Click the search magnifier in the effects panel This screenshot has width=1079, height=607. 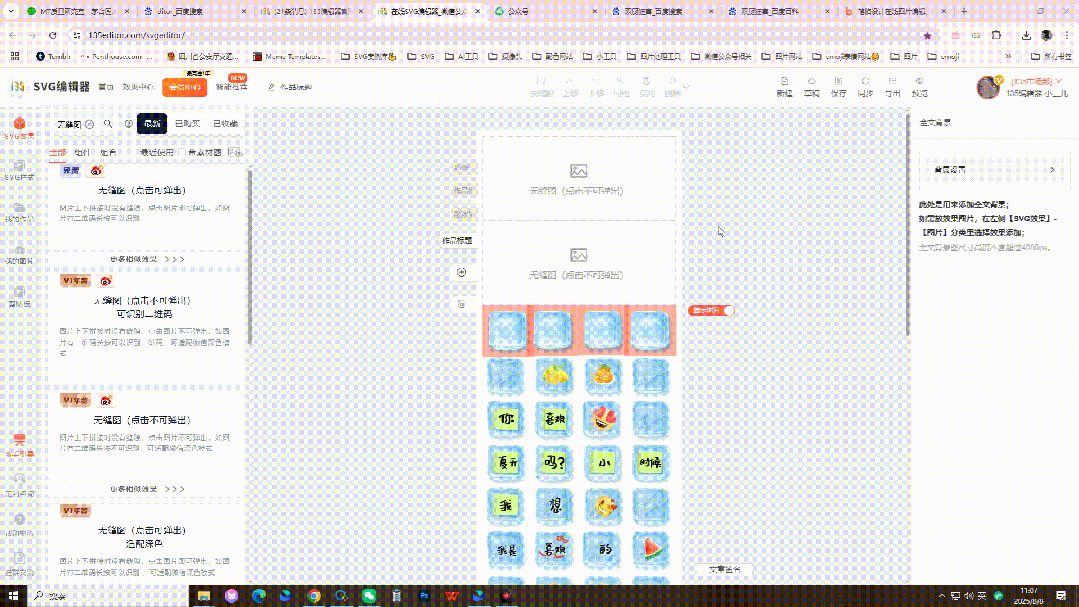tap(108, 124)
